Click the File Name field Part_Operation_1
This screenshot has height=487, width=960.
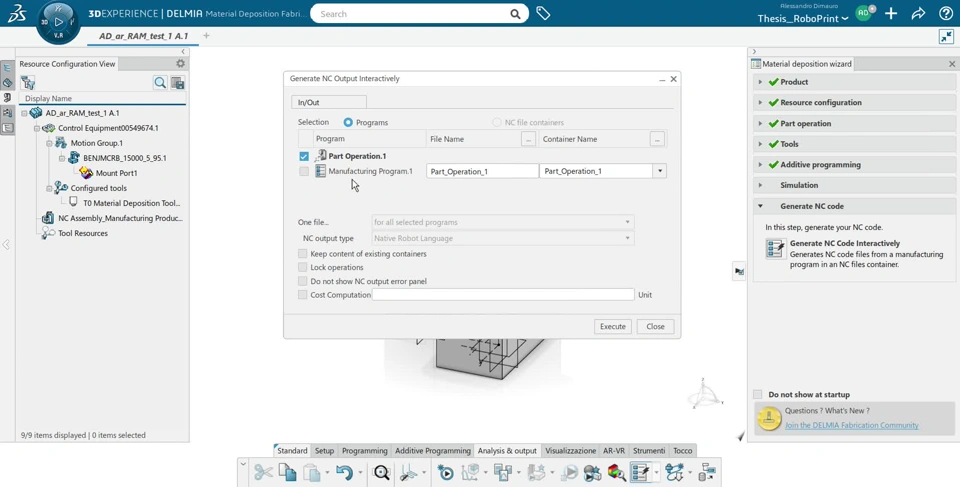tap(482, 171)
